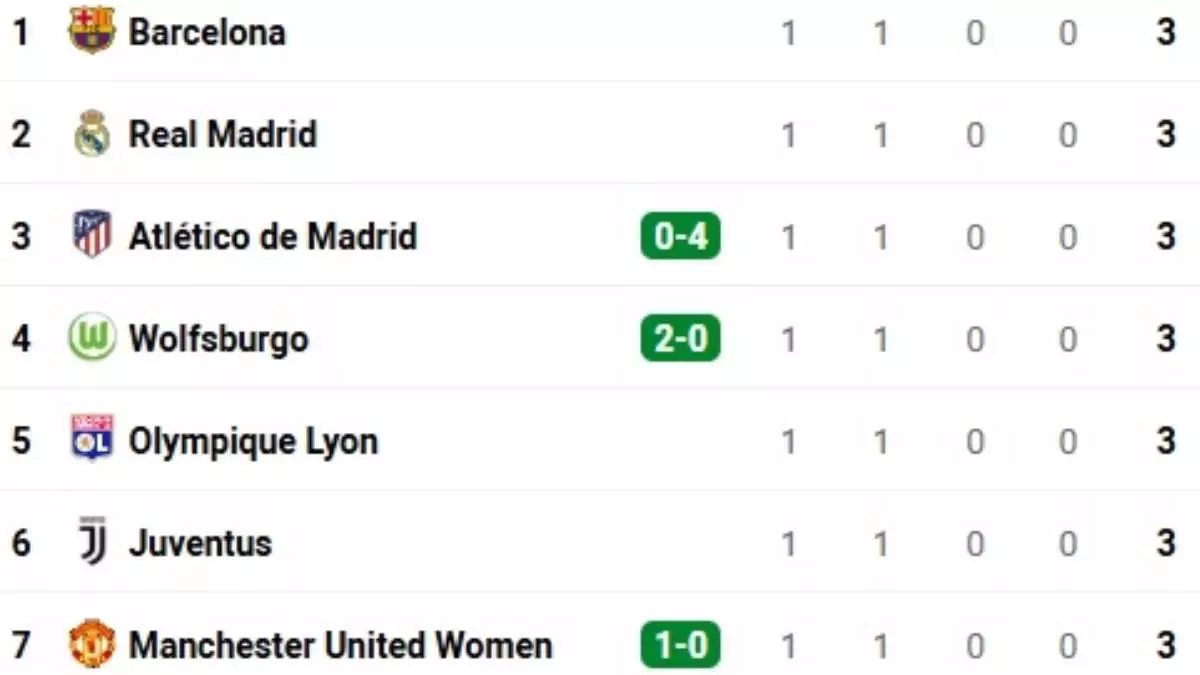Click the Olympique Lyon club badge
Image resolution: width=1200 pixels, height=675 pixels.
click(91, 440)
